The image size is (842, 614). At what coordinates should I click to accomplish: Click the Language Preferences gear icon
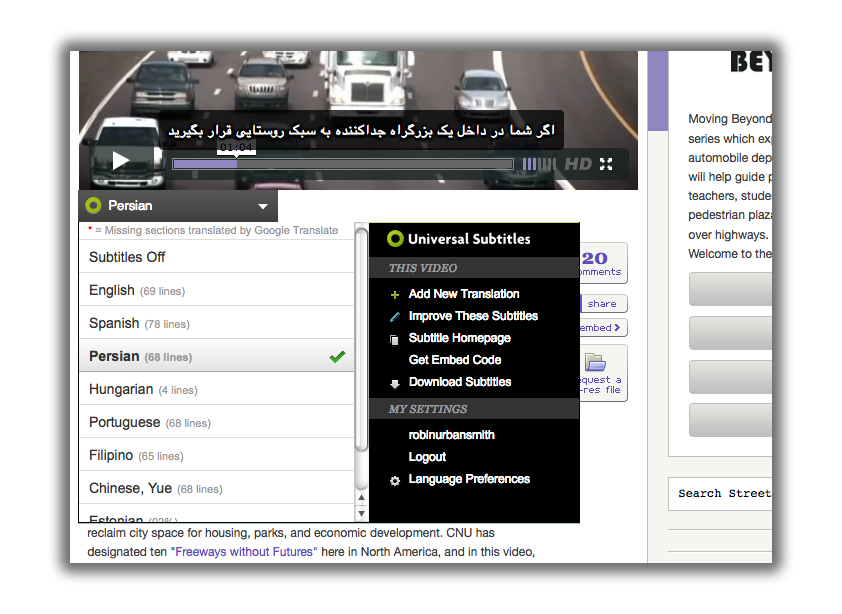coord(395,480)
